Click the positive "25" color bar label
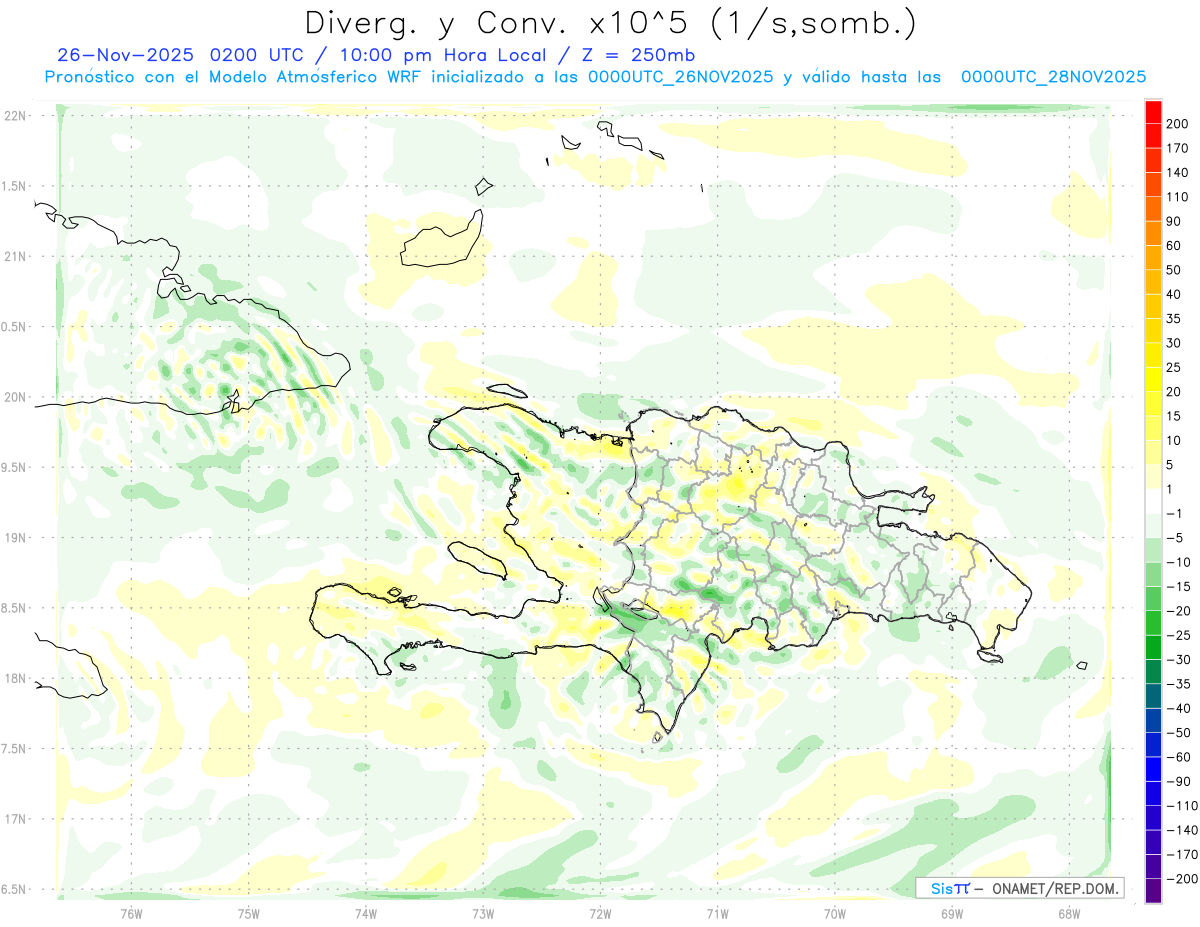The image size is (1200, 927). click(1175, 368)
